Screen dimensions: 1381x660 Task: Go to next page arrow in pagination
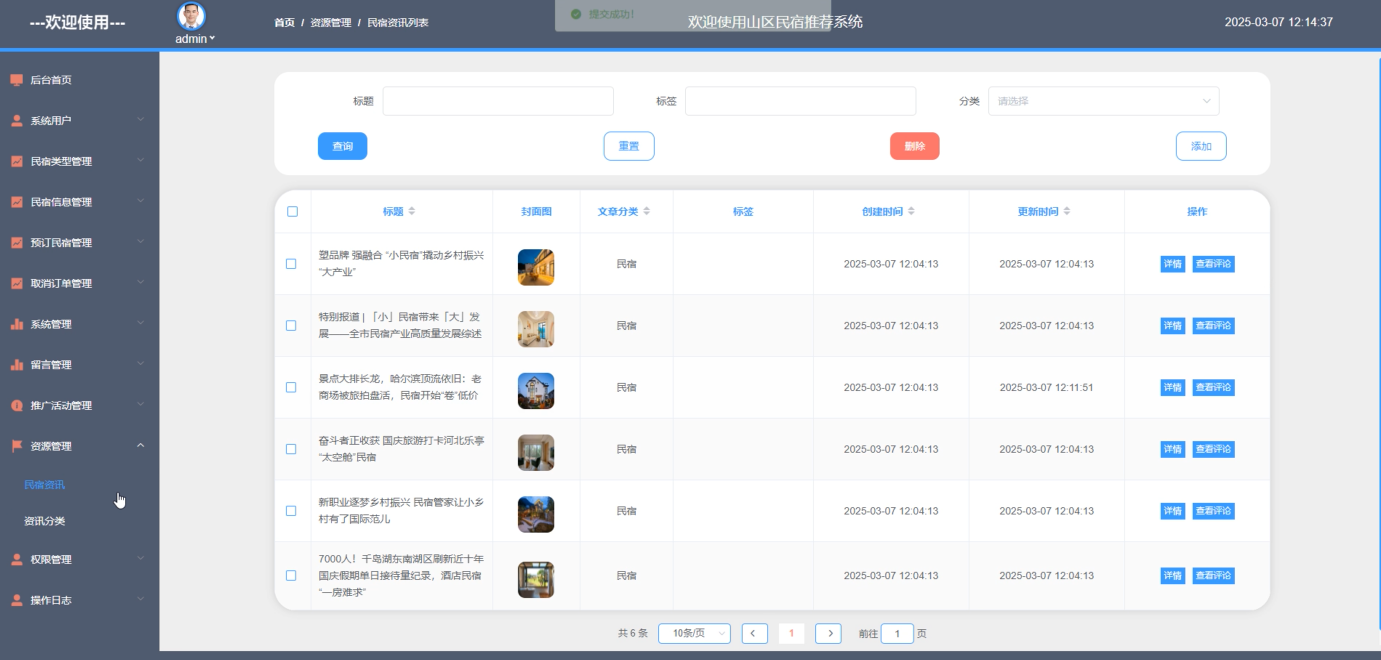coord(828,633)
